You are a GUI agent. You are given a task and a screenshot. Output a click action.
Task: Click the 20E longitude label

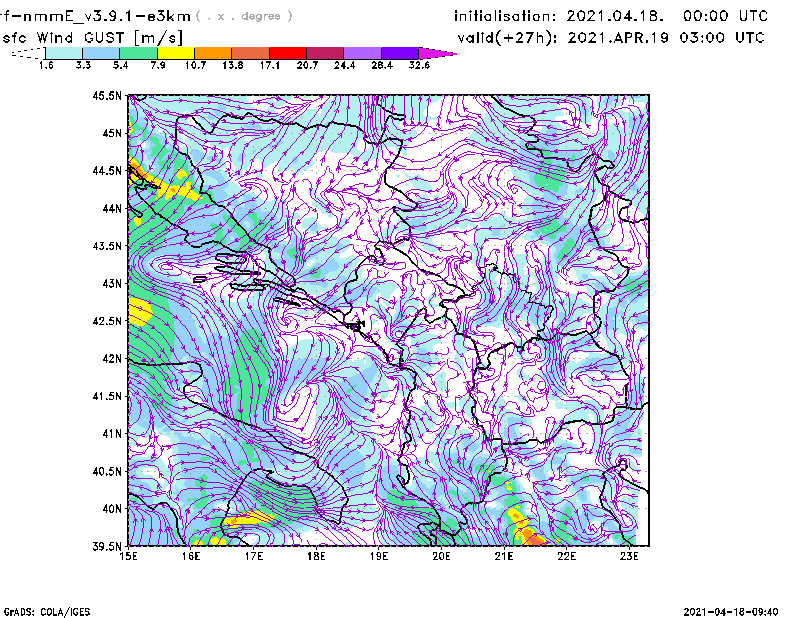(x=441, y=556)
